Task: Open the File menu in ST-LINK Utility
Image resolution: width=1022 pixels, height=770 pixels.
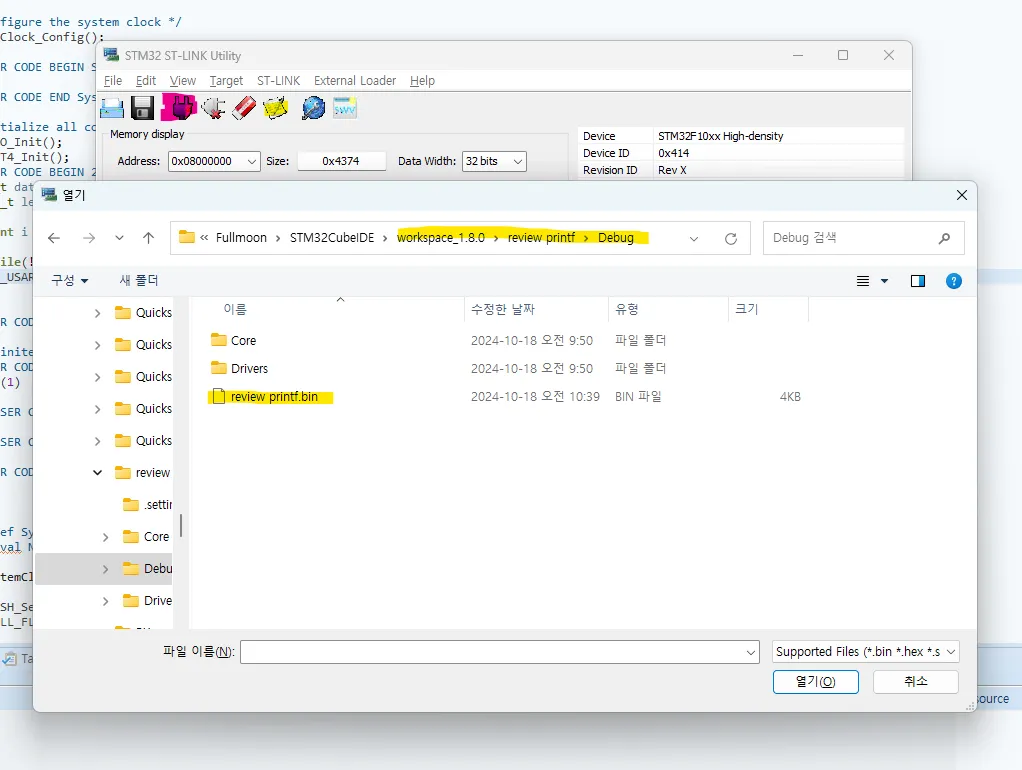Action: click(113, 81)
